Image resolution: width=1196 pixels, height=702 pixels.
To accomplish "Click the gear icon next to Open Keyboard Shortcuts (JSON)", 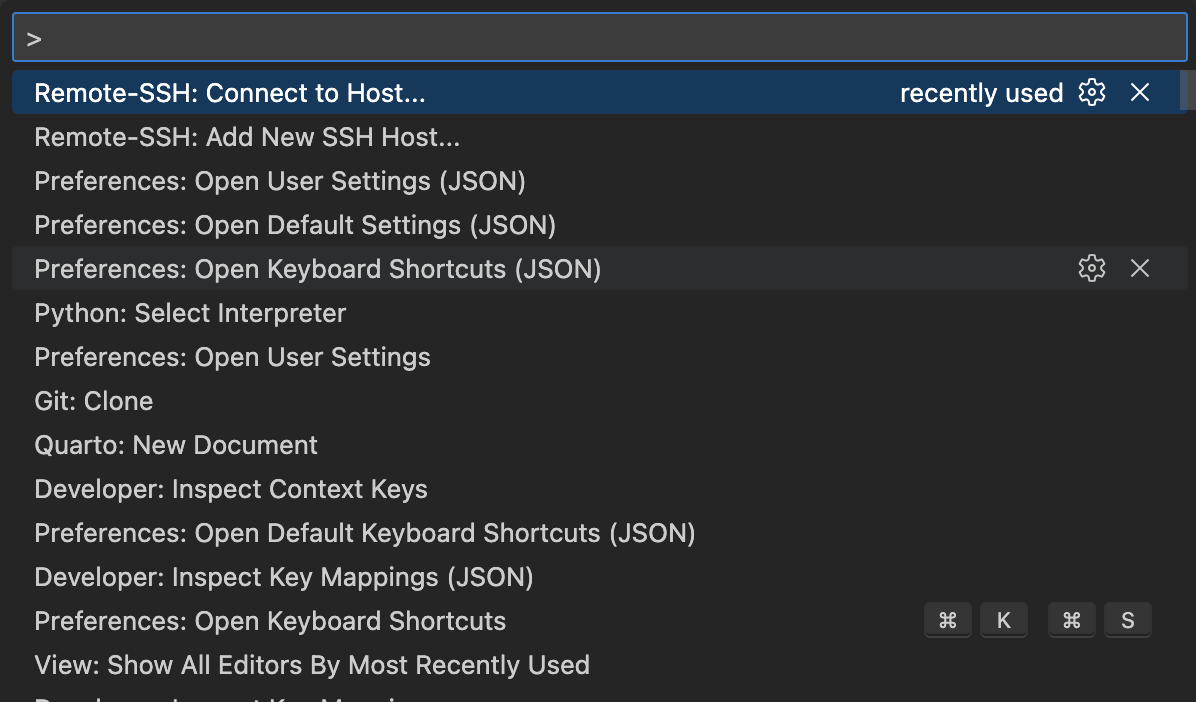I will tap(1092, 268).
